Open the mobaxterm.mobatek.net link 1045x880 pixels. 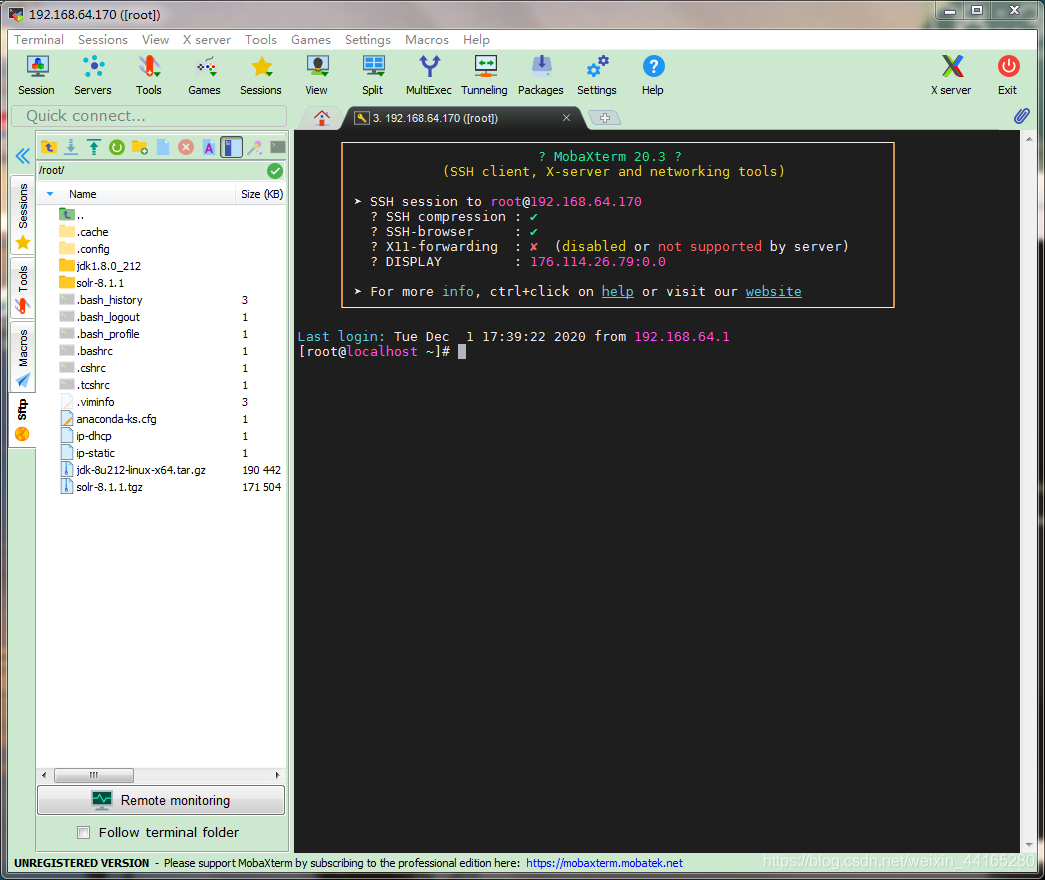[x=604, y=863]
